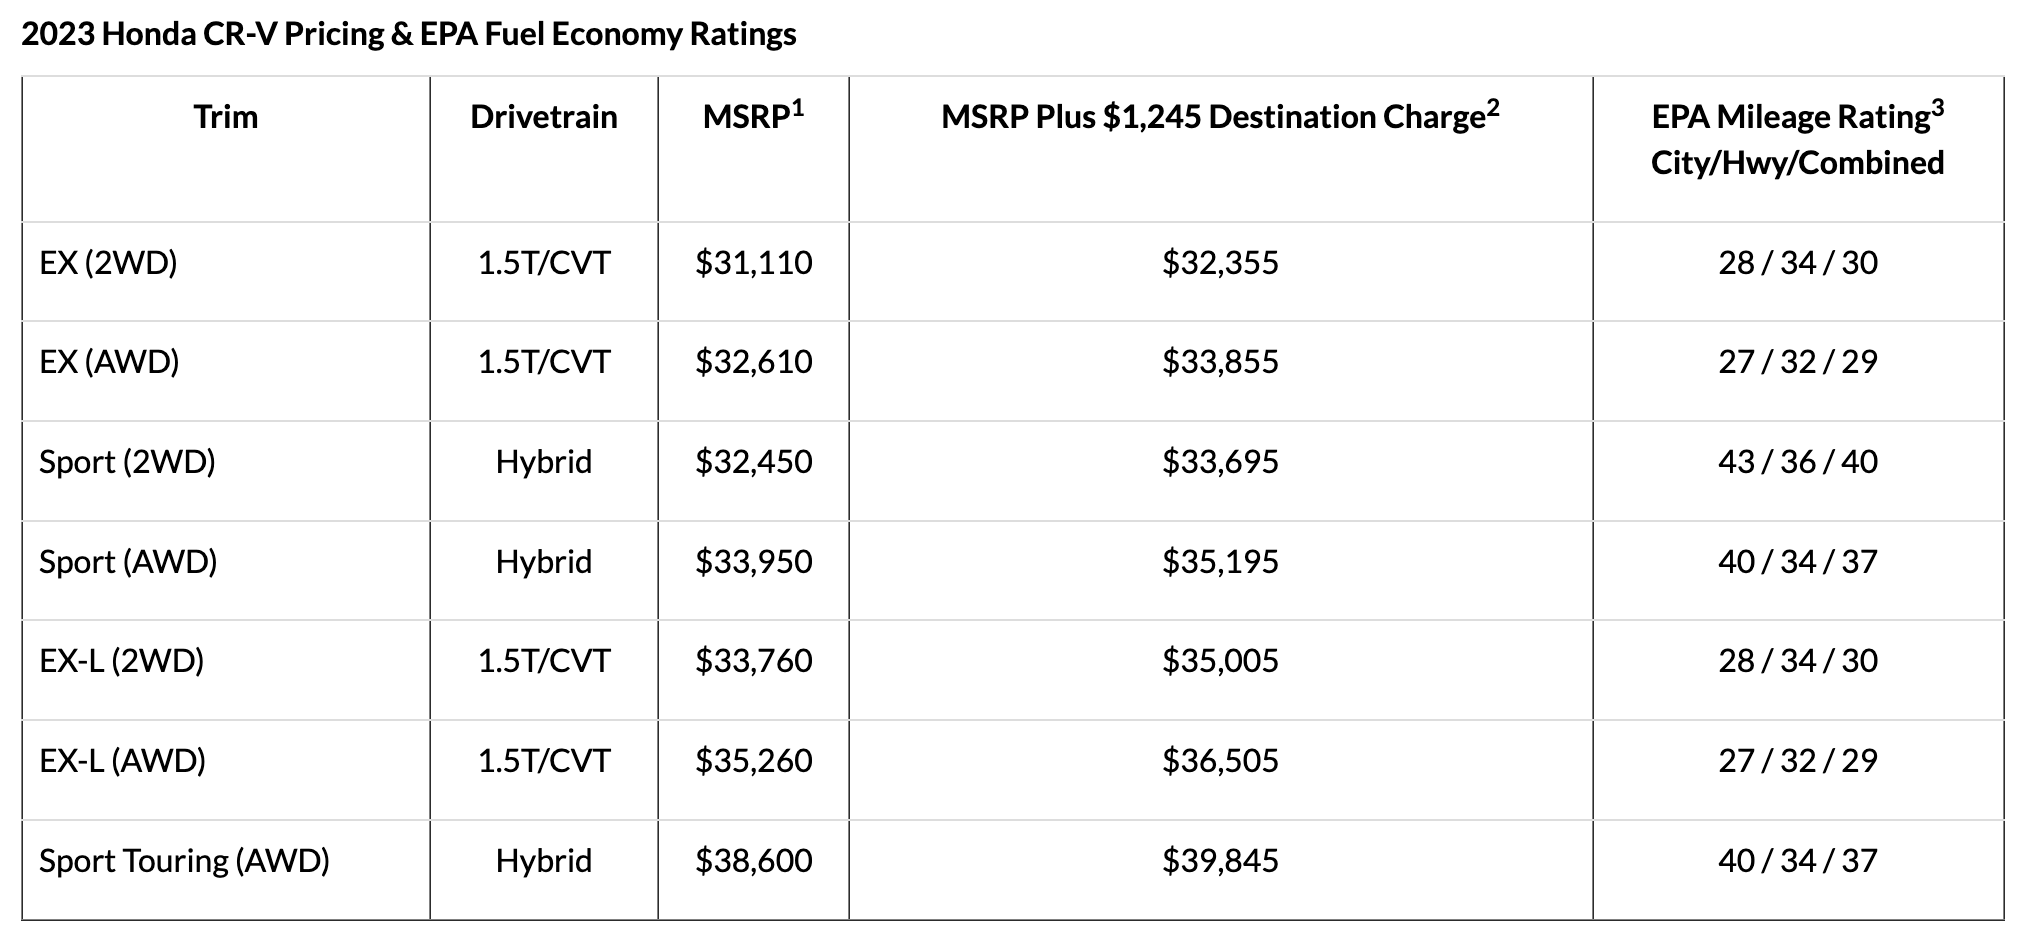Select the EX (2WD) trim cell
This screenshot has height=940, width=2042.
pyautogui.click(x=108, y=262)
